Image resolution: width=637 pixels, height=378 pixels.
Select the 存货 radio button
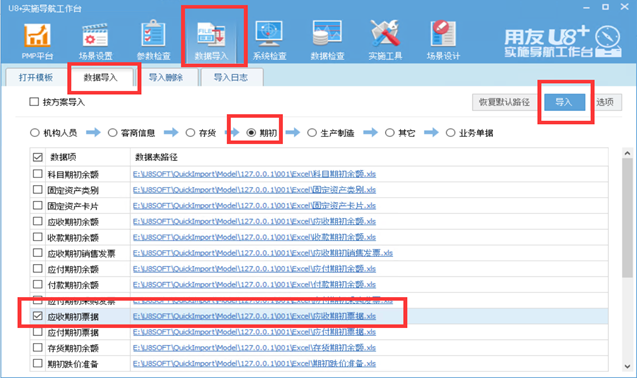pos(190,133)
